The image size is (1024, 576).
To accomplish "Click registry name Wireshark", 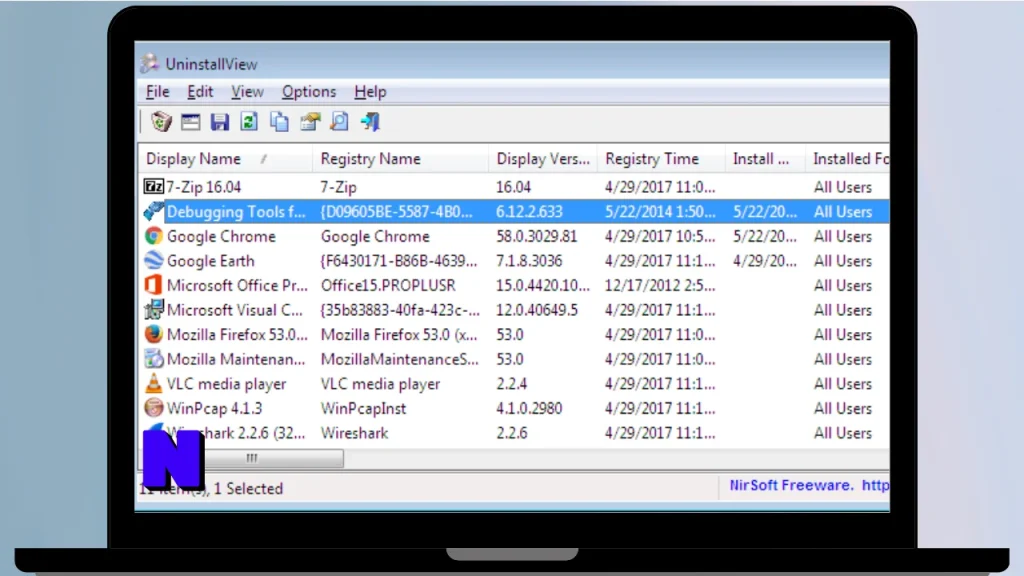I will click(354, 433).
